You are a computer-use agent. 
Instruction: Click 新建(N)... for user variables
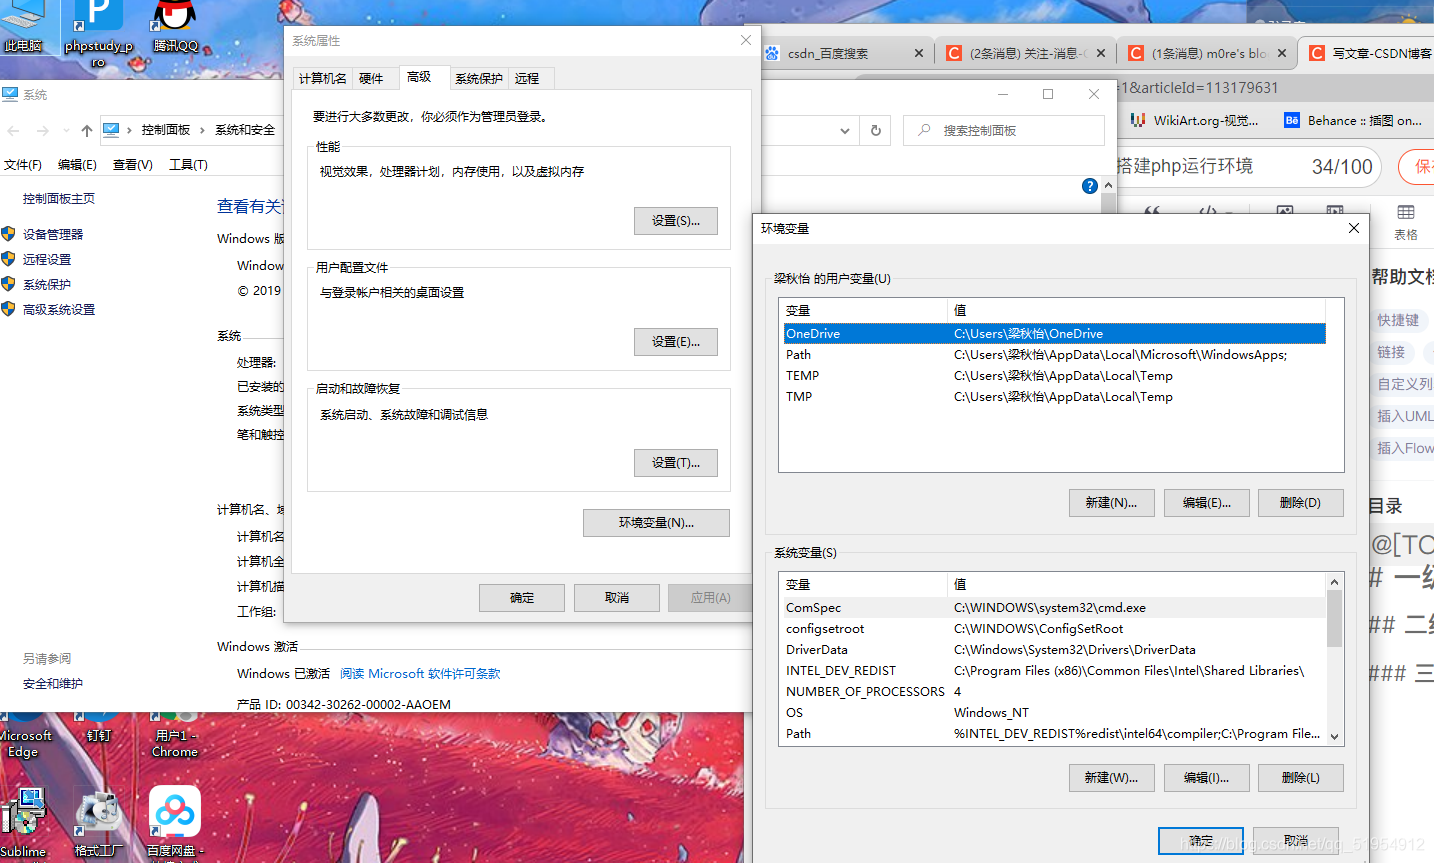1112,503
